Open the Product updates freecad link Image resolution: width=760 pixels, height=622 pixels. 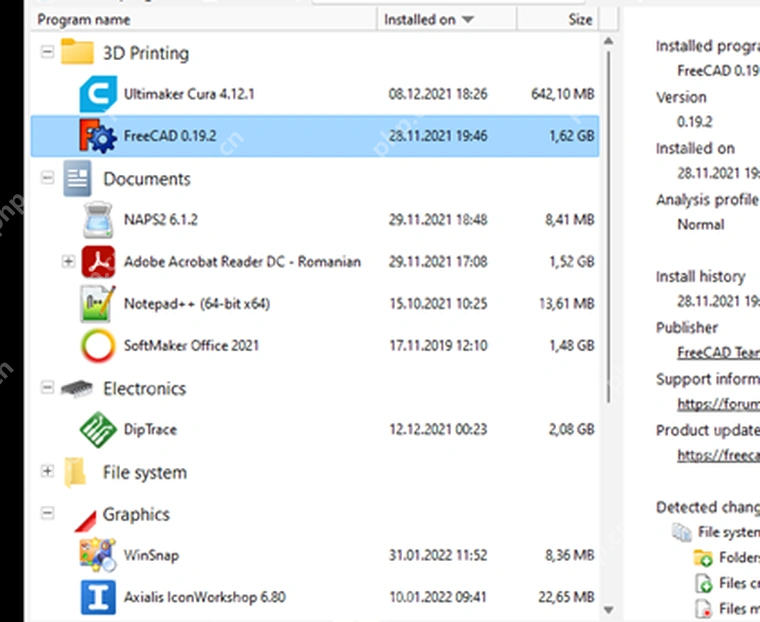click(718, 455)
